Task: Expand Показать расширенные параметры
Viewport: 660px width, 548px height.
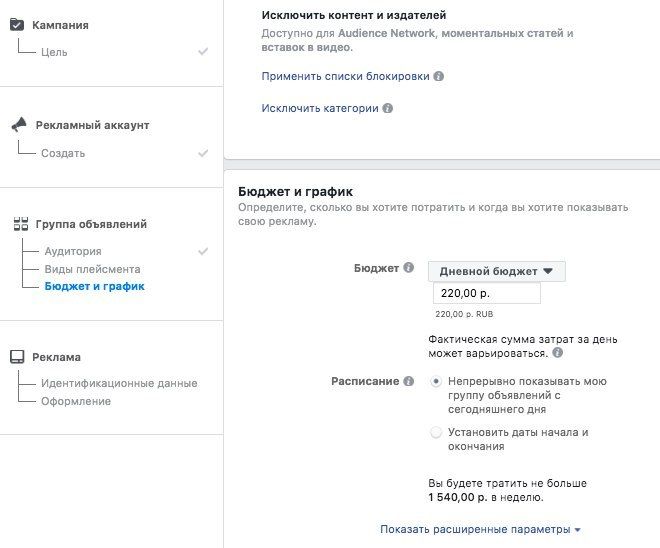Action: (480, 529)
